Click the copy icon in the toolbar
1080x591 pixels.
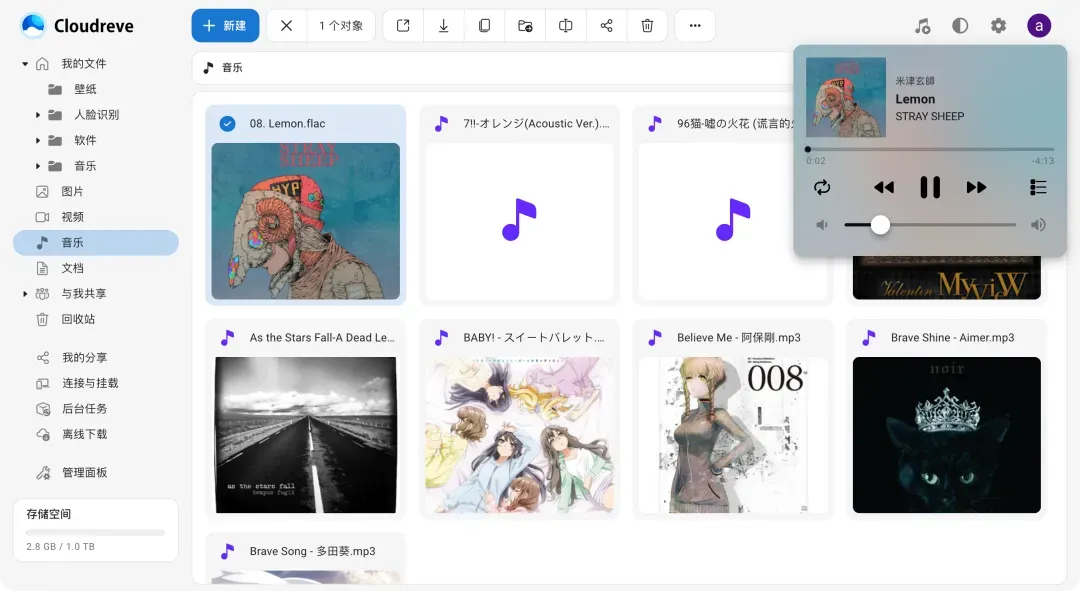point(484,26)
